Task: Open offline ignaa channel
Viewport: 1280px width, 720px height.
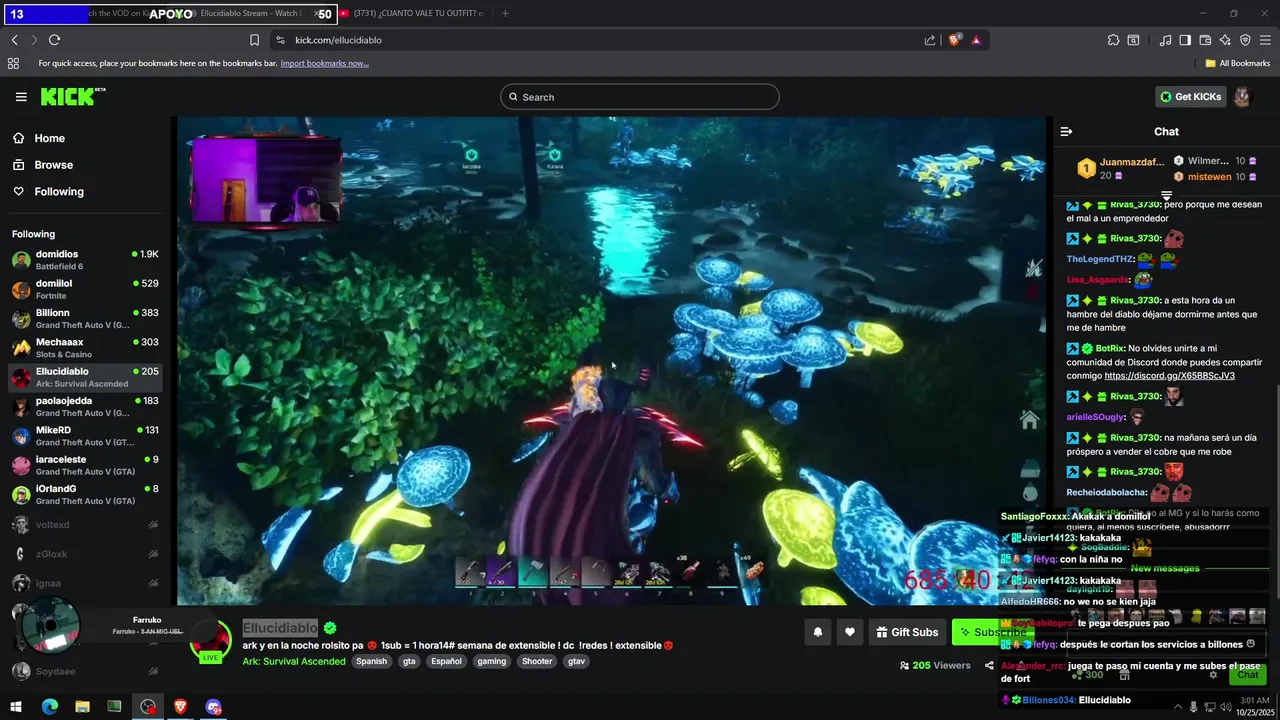Action: [x=85, y=583]
